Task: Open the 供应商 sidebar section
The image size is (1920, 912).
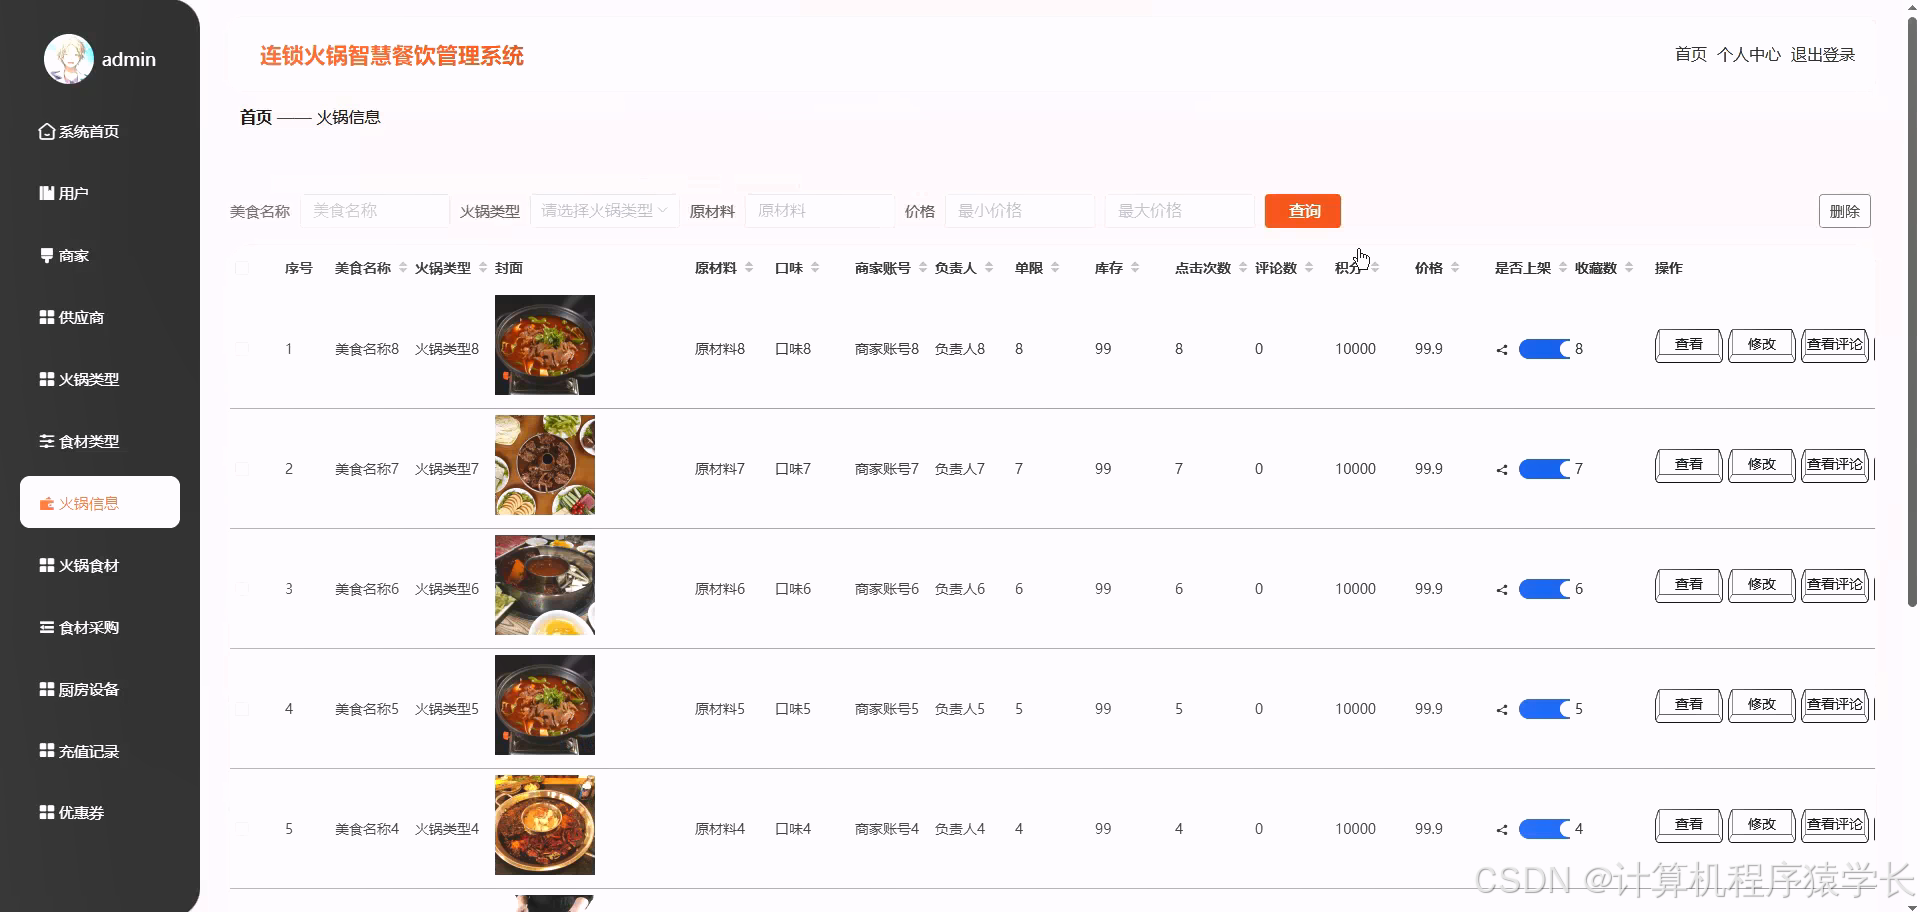Action: pos(79,317)
